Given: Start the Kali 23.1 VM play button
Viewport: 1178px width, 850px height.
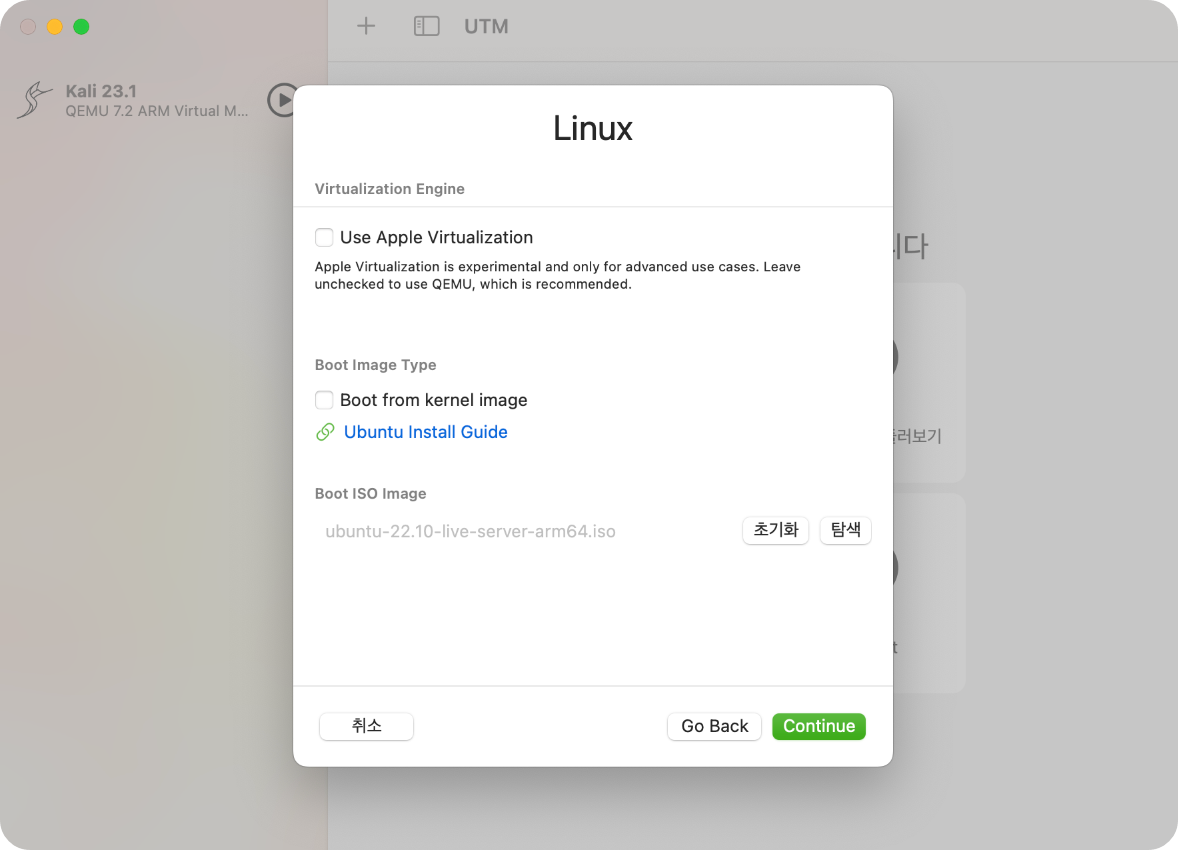Looking at the screenshot, I should (x=282, y=100).
